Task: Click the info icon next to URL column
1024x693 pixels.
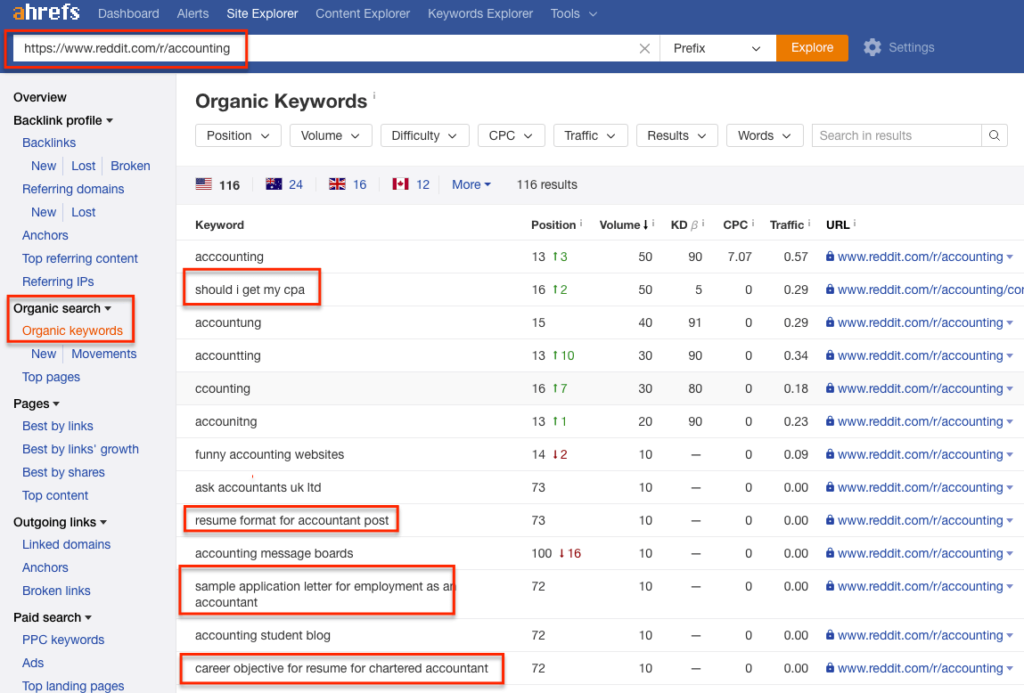Action: [x=854, y=223]
